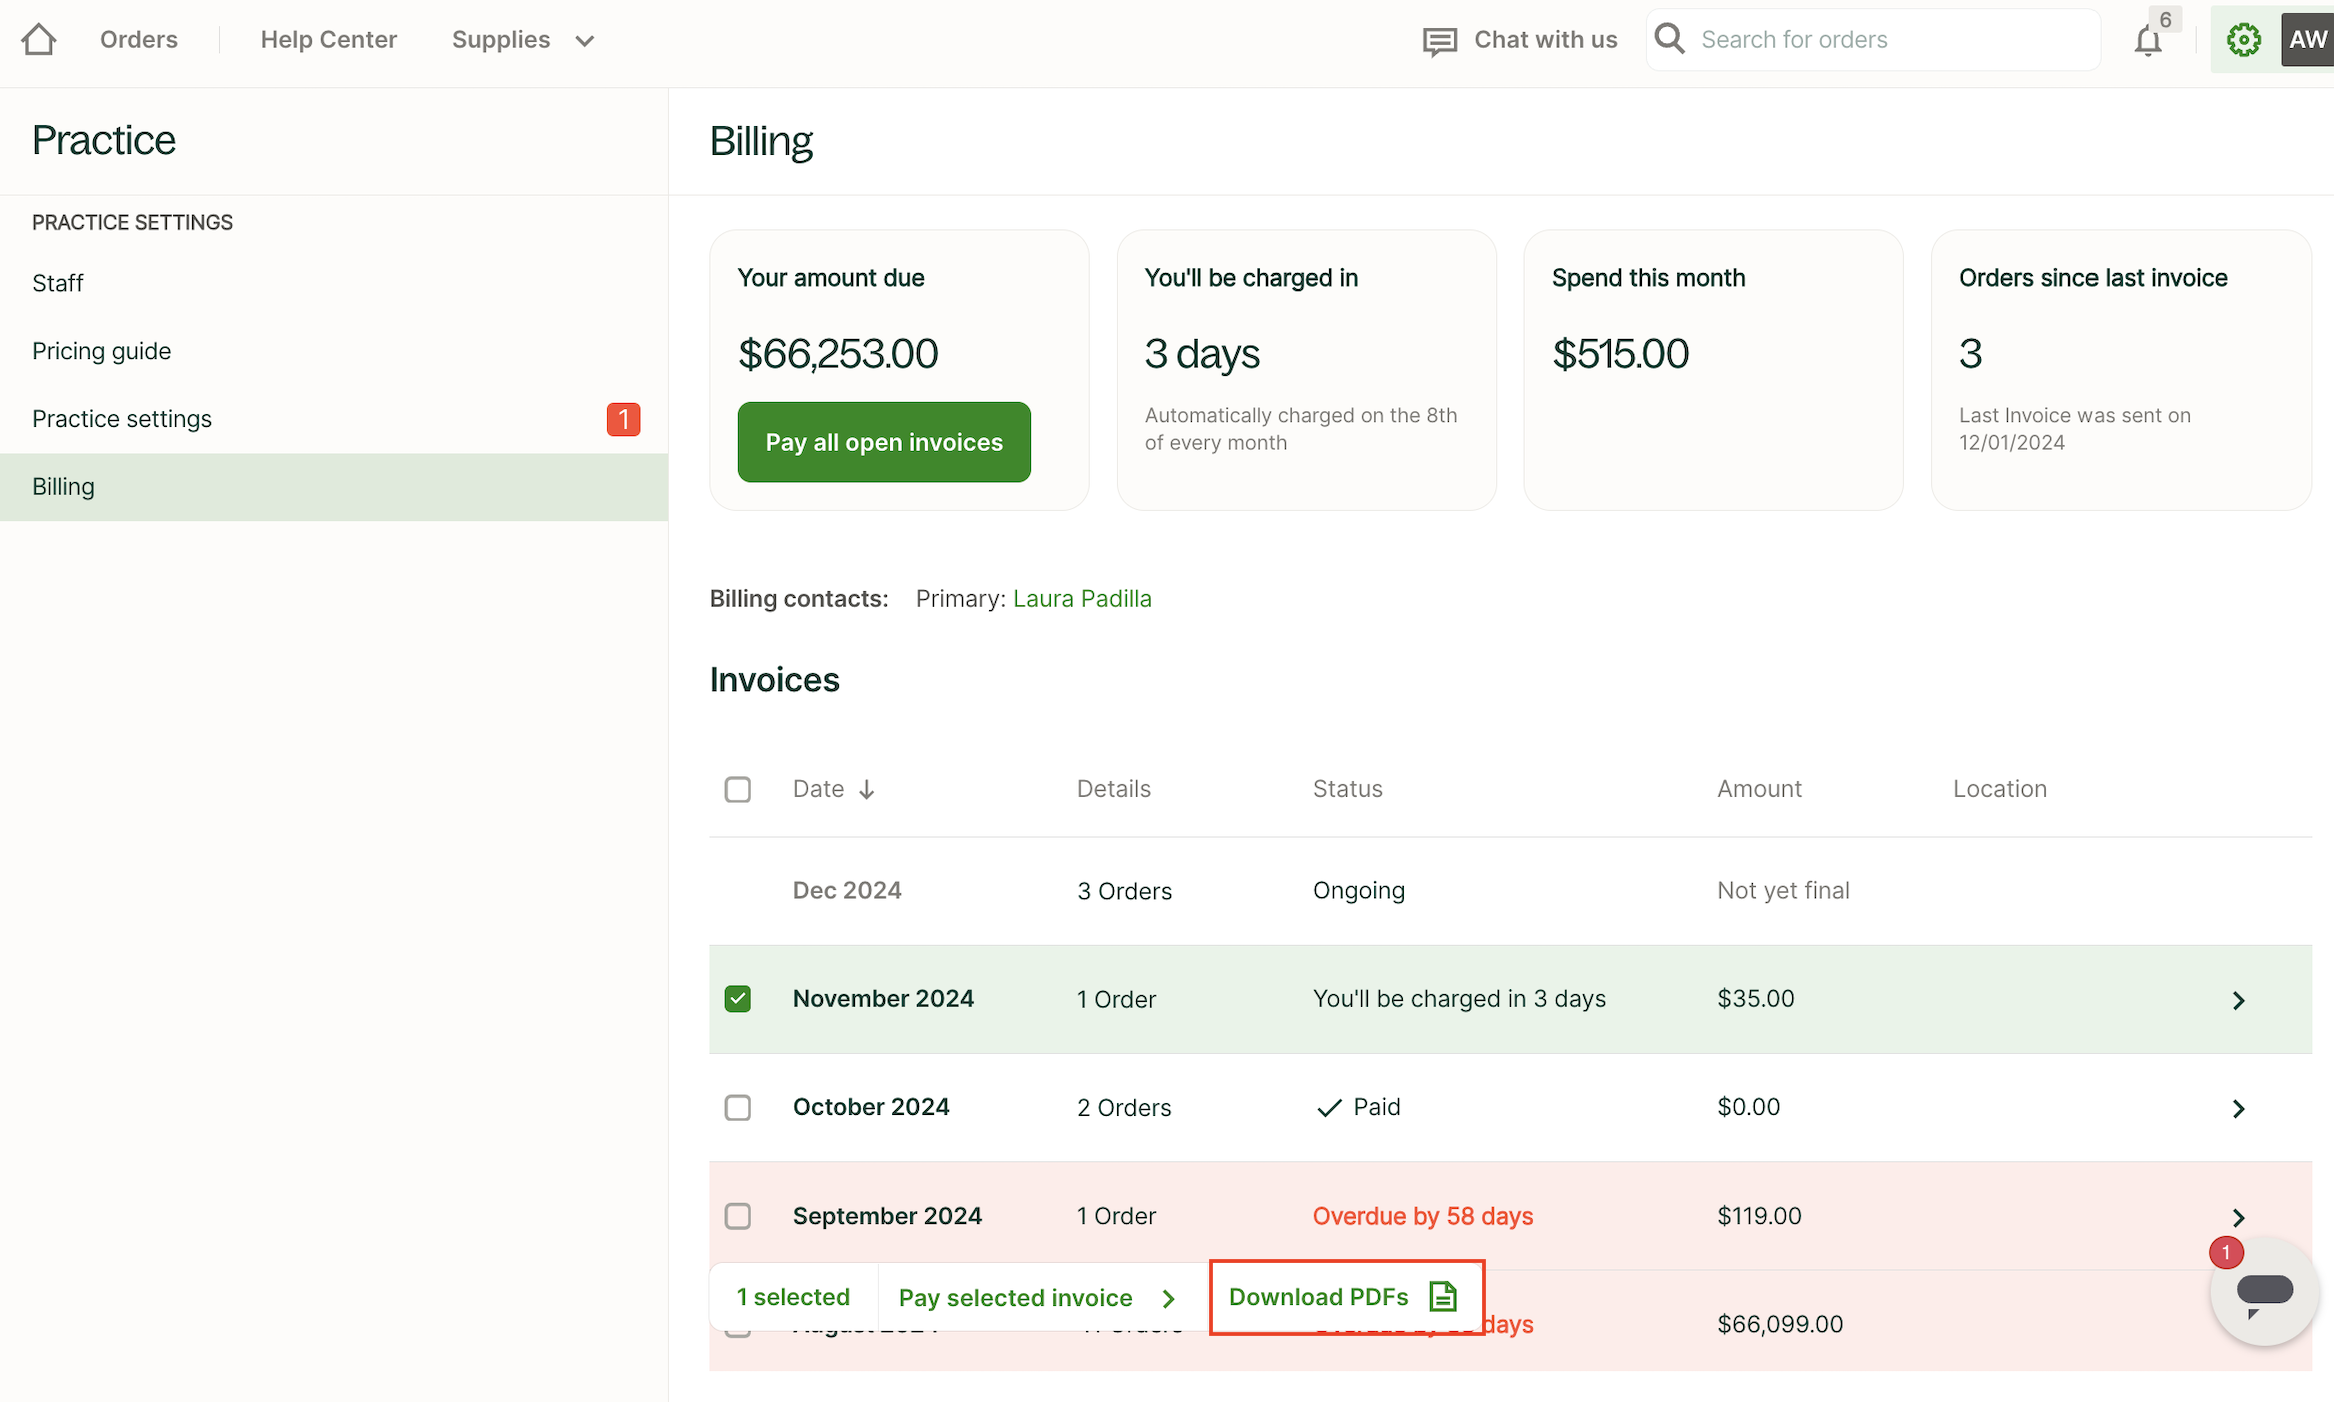This screenshot has width=2334, height=1402.
Task: Open Practice settings in sidebar
Action: pyautogui.click(x=122, y=419)
